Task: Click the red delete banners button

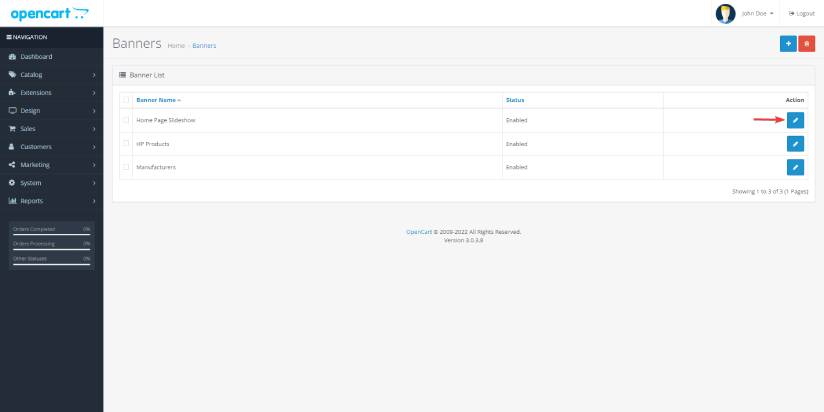Action: (807, 44)
